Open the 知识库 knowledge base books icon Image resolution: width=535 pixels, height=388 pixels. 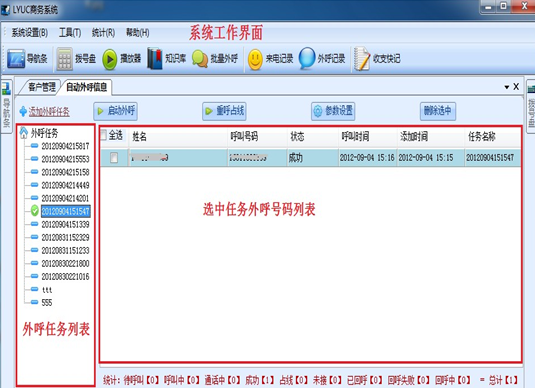click(x=155, y=59)
